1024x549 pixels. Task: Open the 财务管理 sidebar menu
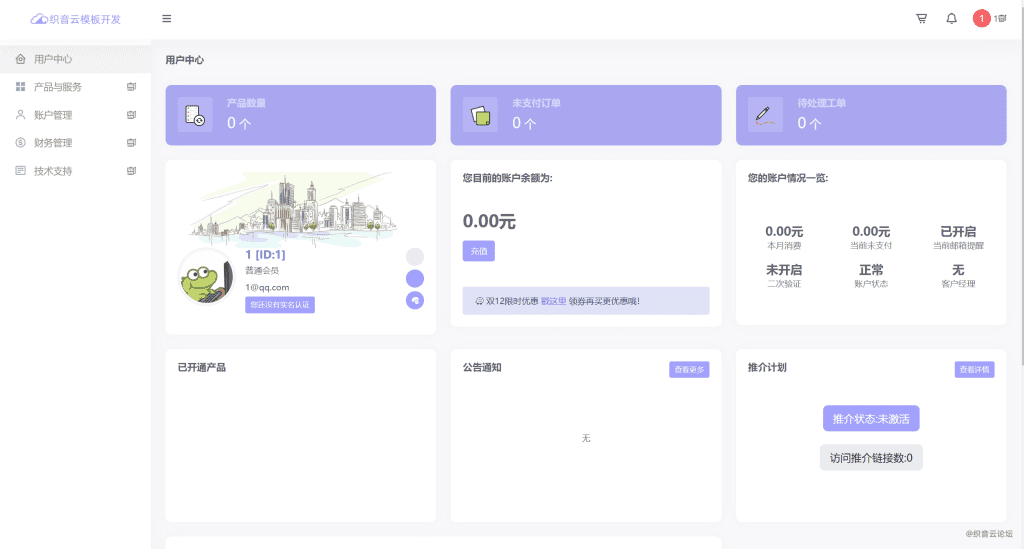pyautogui.click(x=75, y=142)
